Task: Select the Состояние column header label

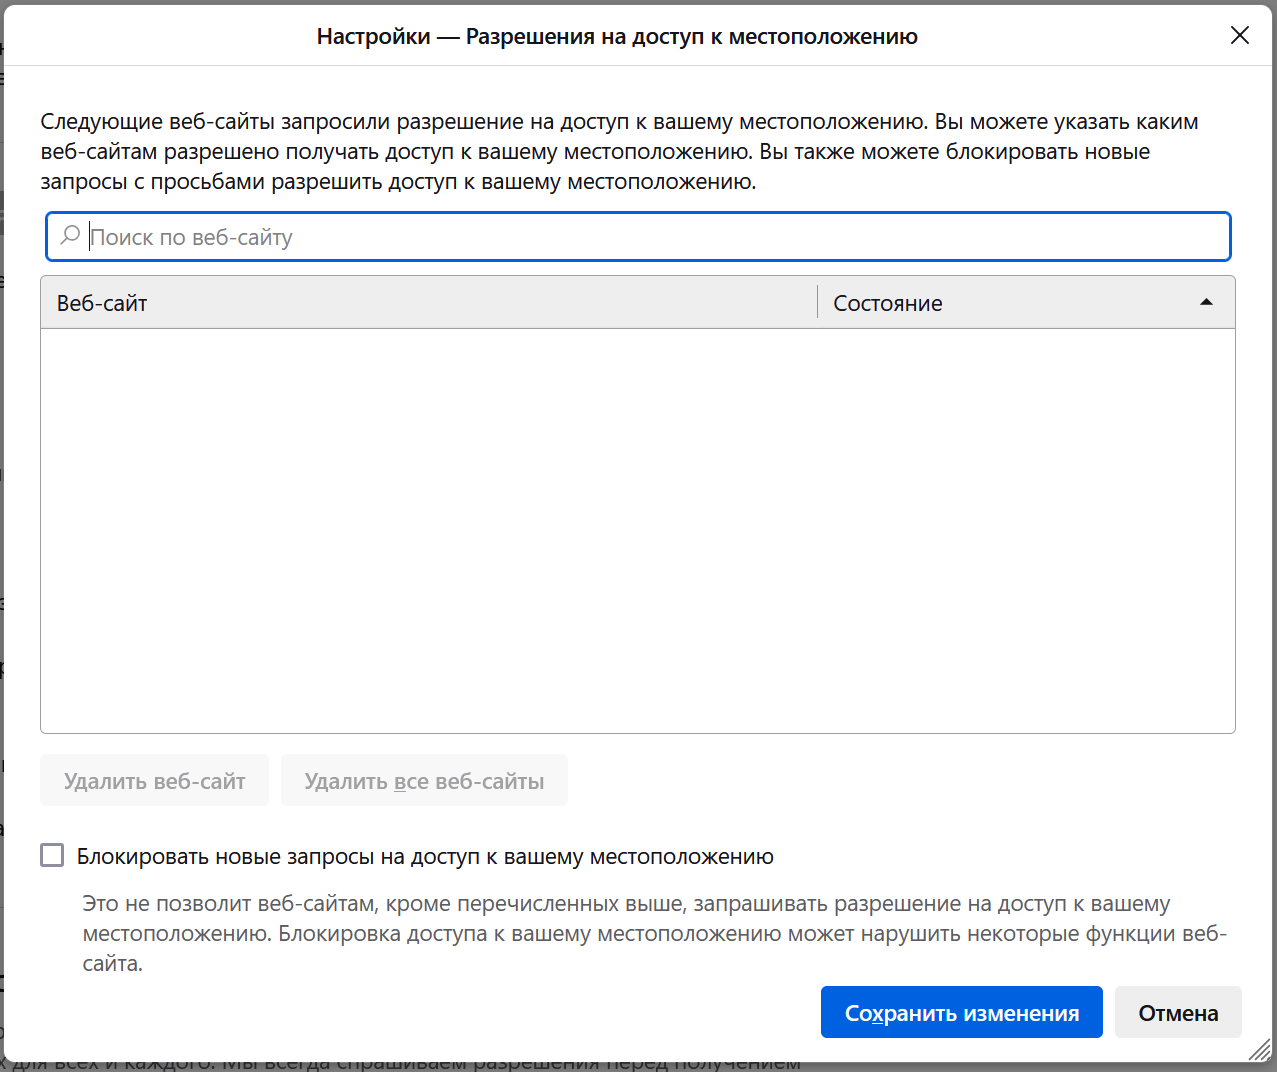Action: tap(887, 302)
